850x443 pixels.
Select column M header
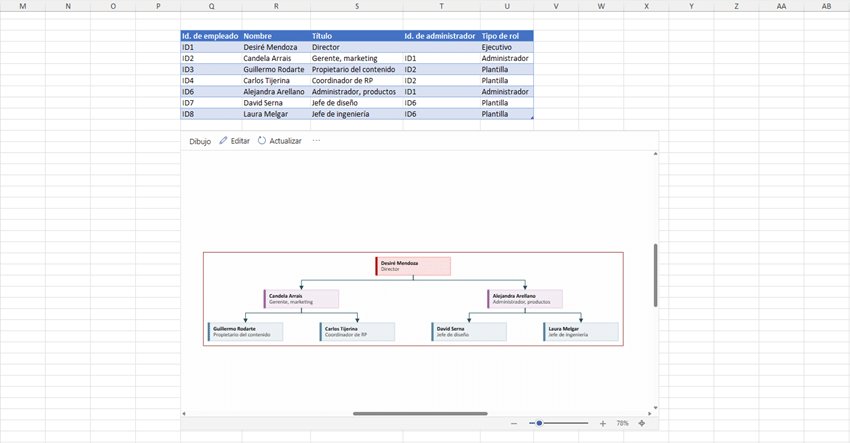click(x=23, y=6)
